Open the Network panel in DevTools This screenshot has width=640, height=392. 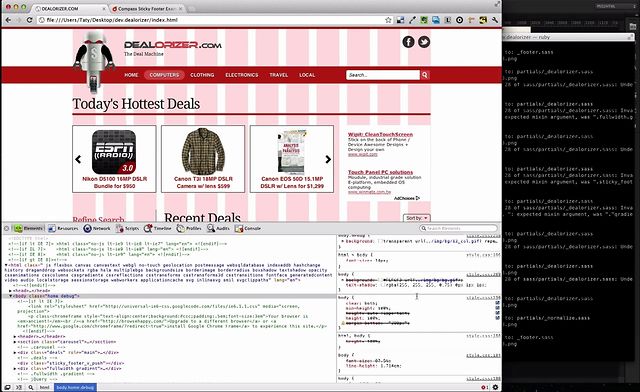click(97, 228)
